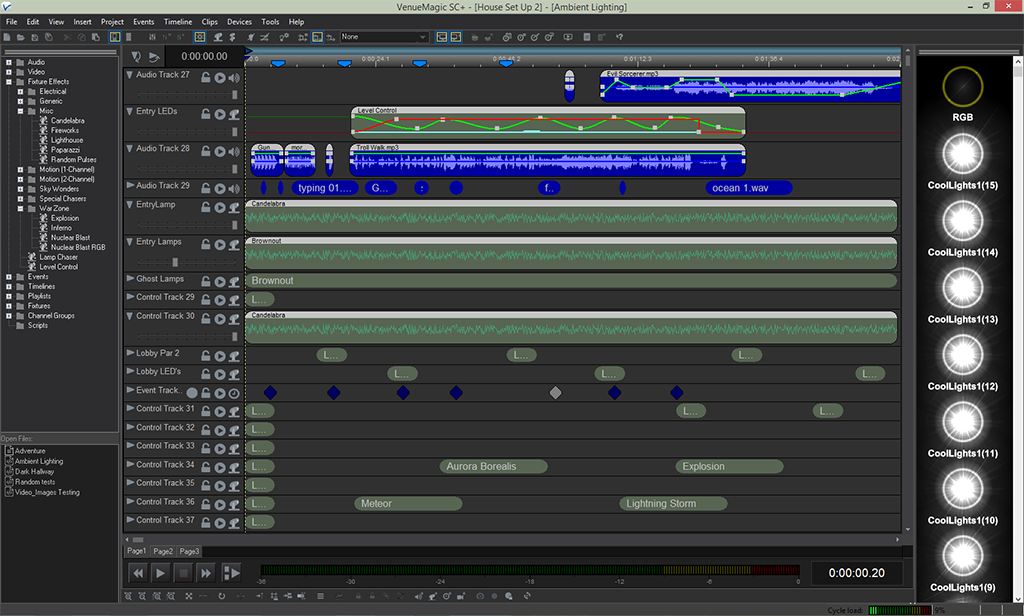Click the fast forward transport button
Image resolution: width=1024 pixels, height=616 pixels.
point(206,573)
